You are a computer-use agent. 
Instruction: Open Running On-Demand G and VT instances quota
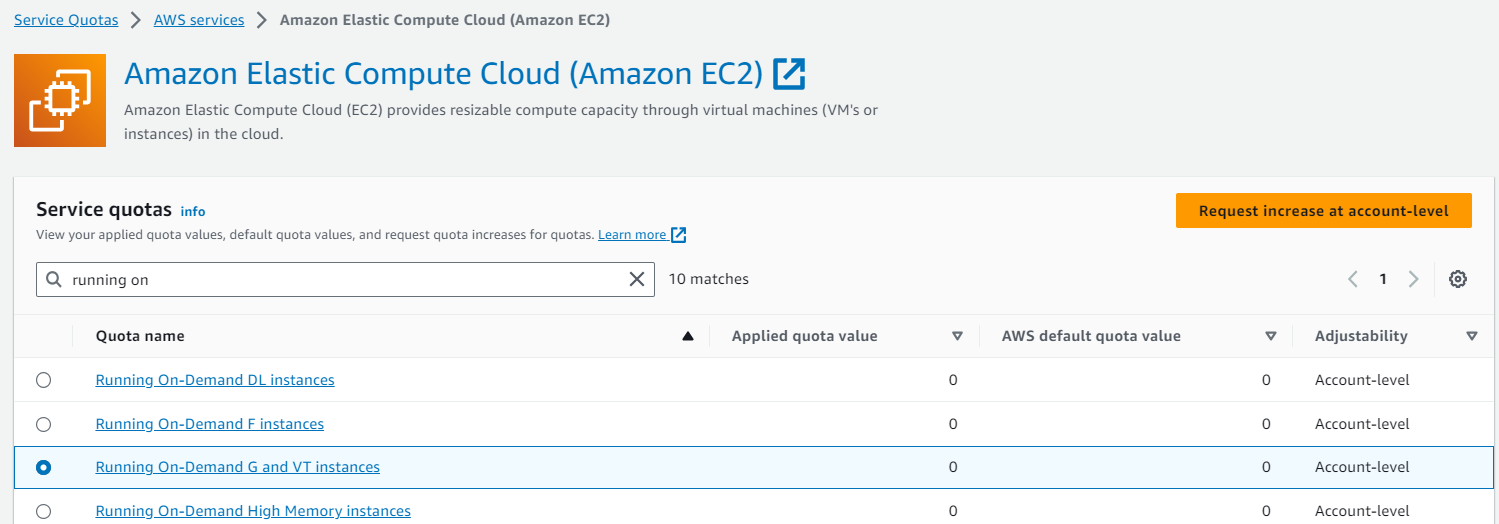coord(238,467)
